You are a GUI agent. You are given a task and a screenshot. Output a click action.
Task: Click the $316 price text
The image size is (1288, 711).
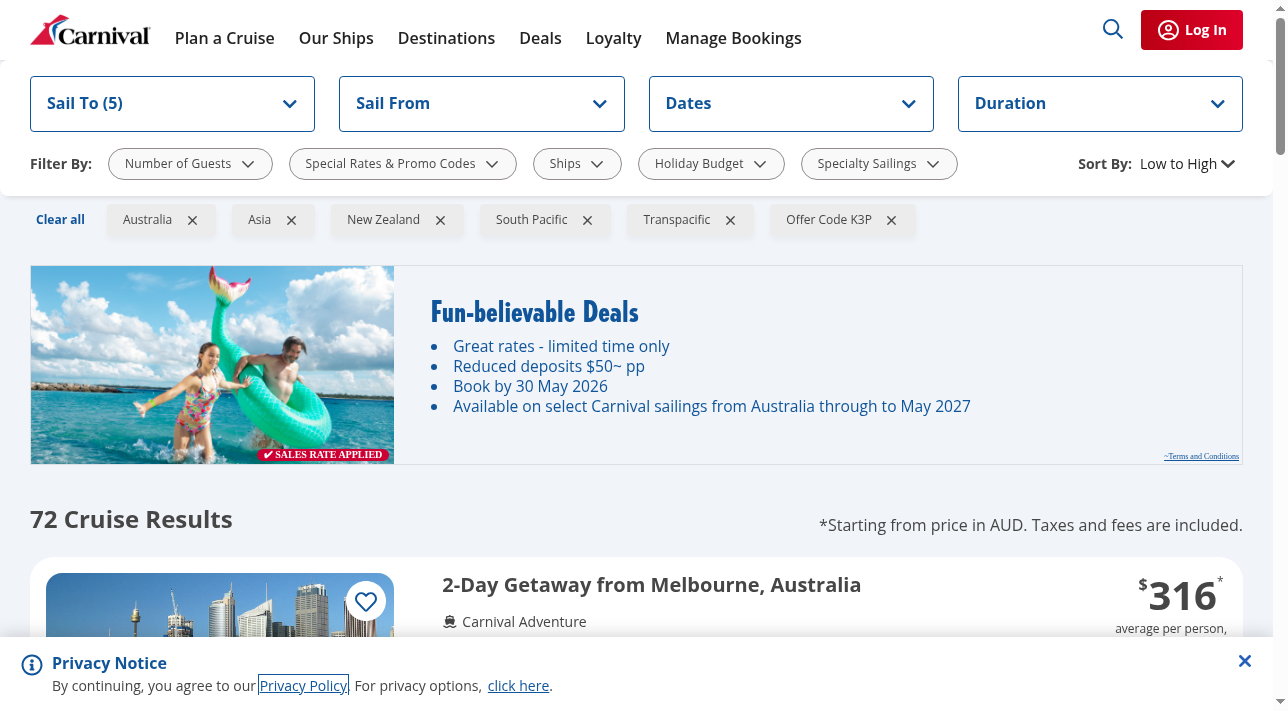point(1182,597)
